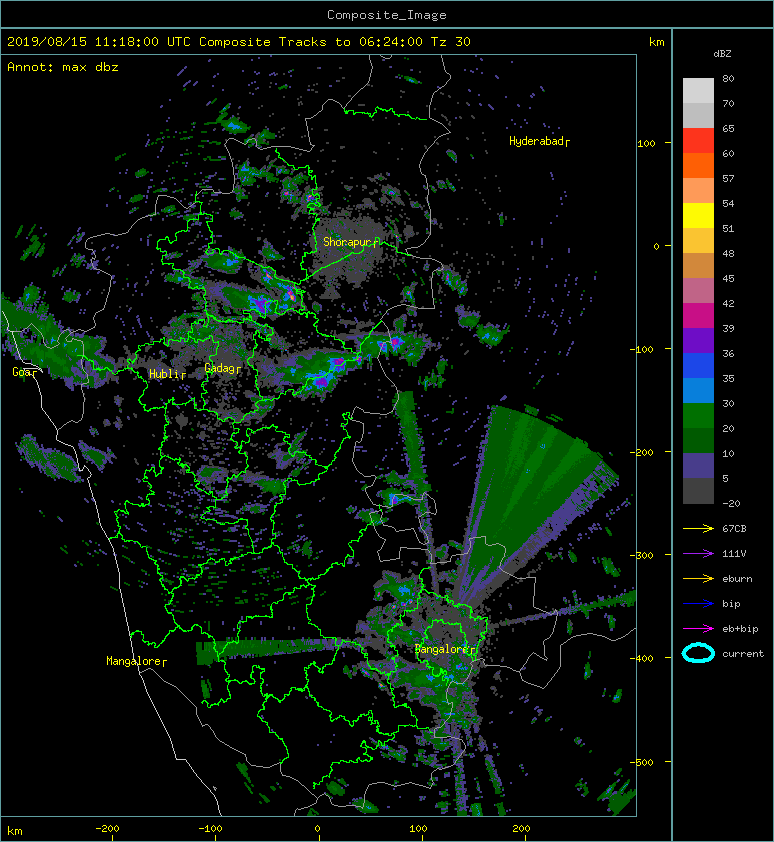Click the slate purple 10–5 dBZ swatch
The width and height of the screenshot is (774, 842).
698,465
